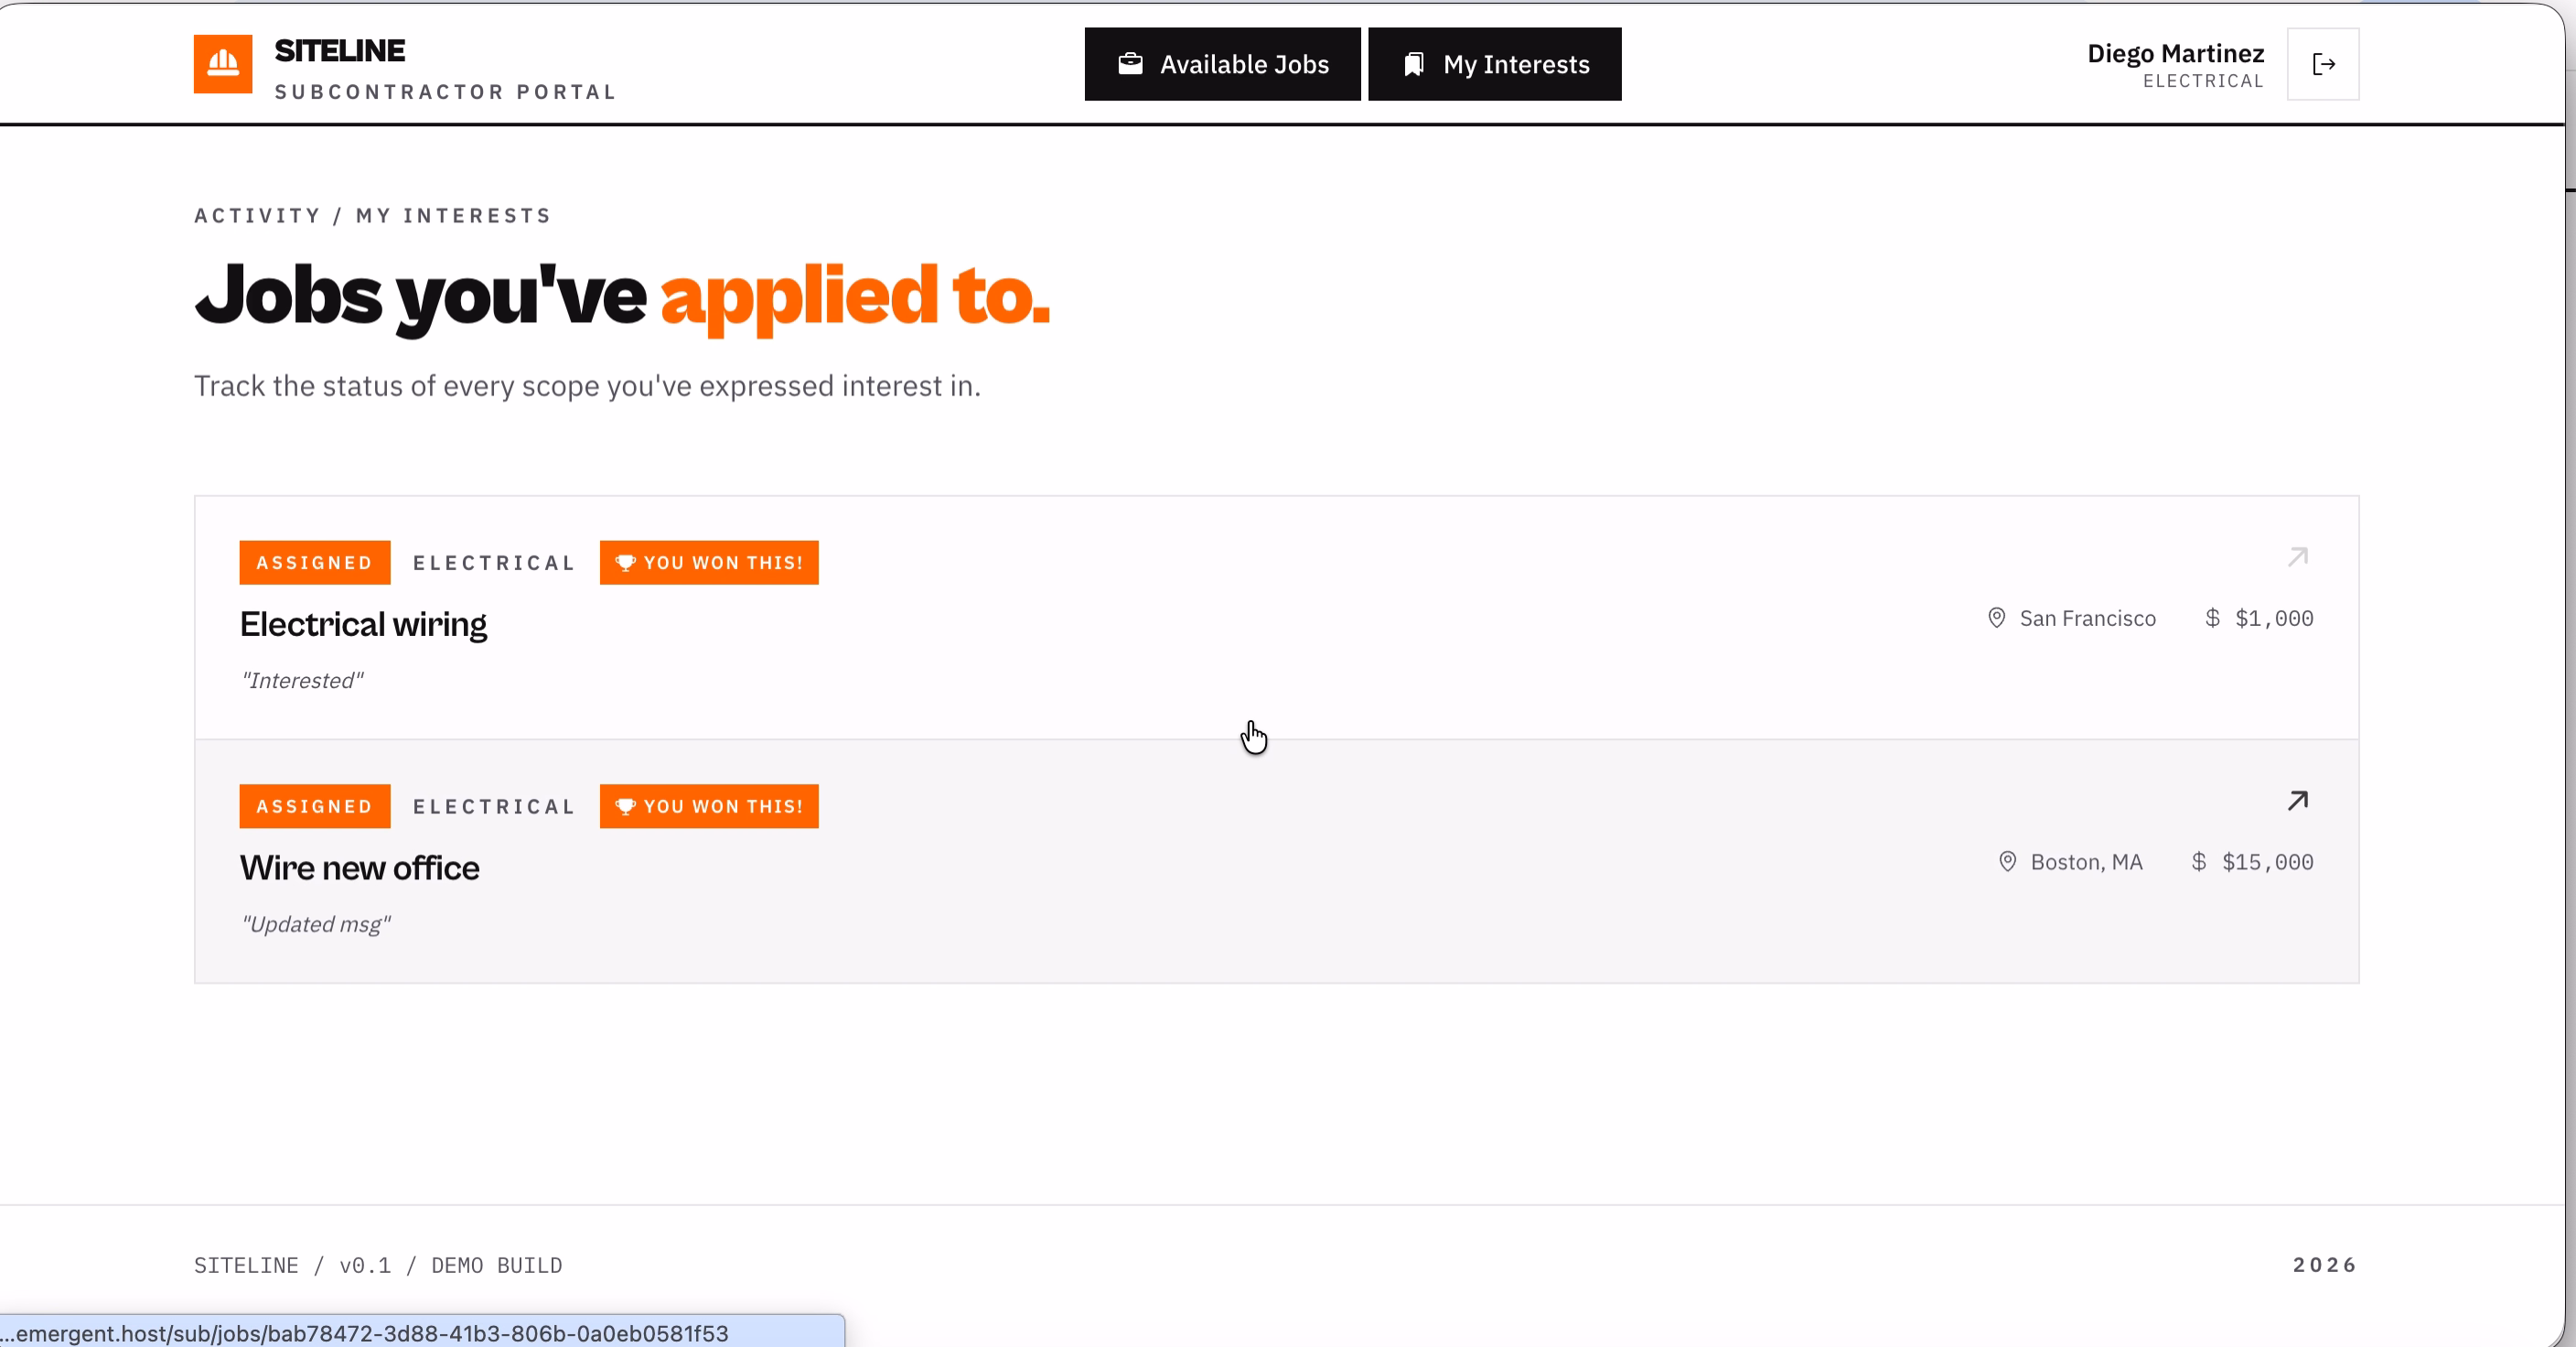The width and height of the screenshot is (2576, 1347).
Task: Open the Wire new office job title
Action: pos(359,868)
